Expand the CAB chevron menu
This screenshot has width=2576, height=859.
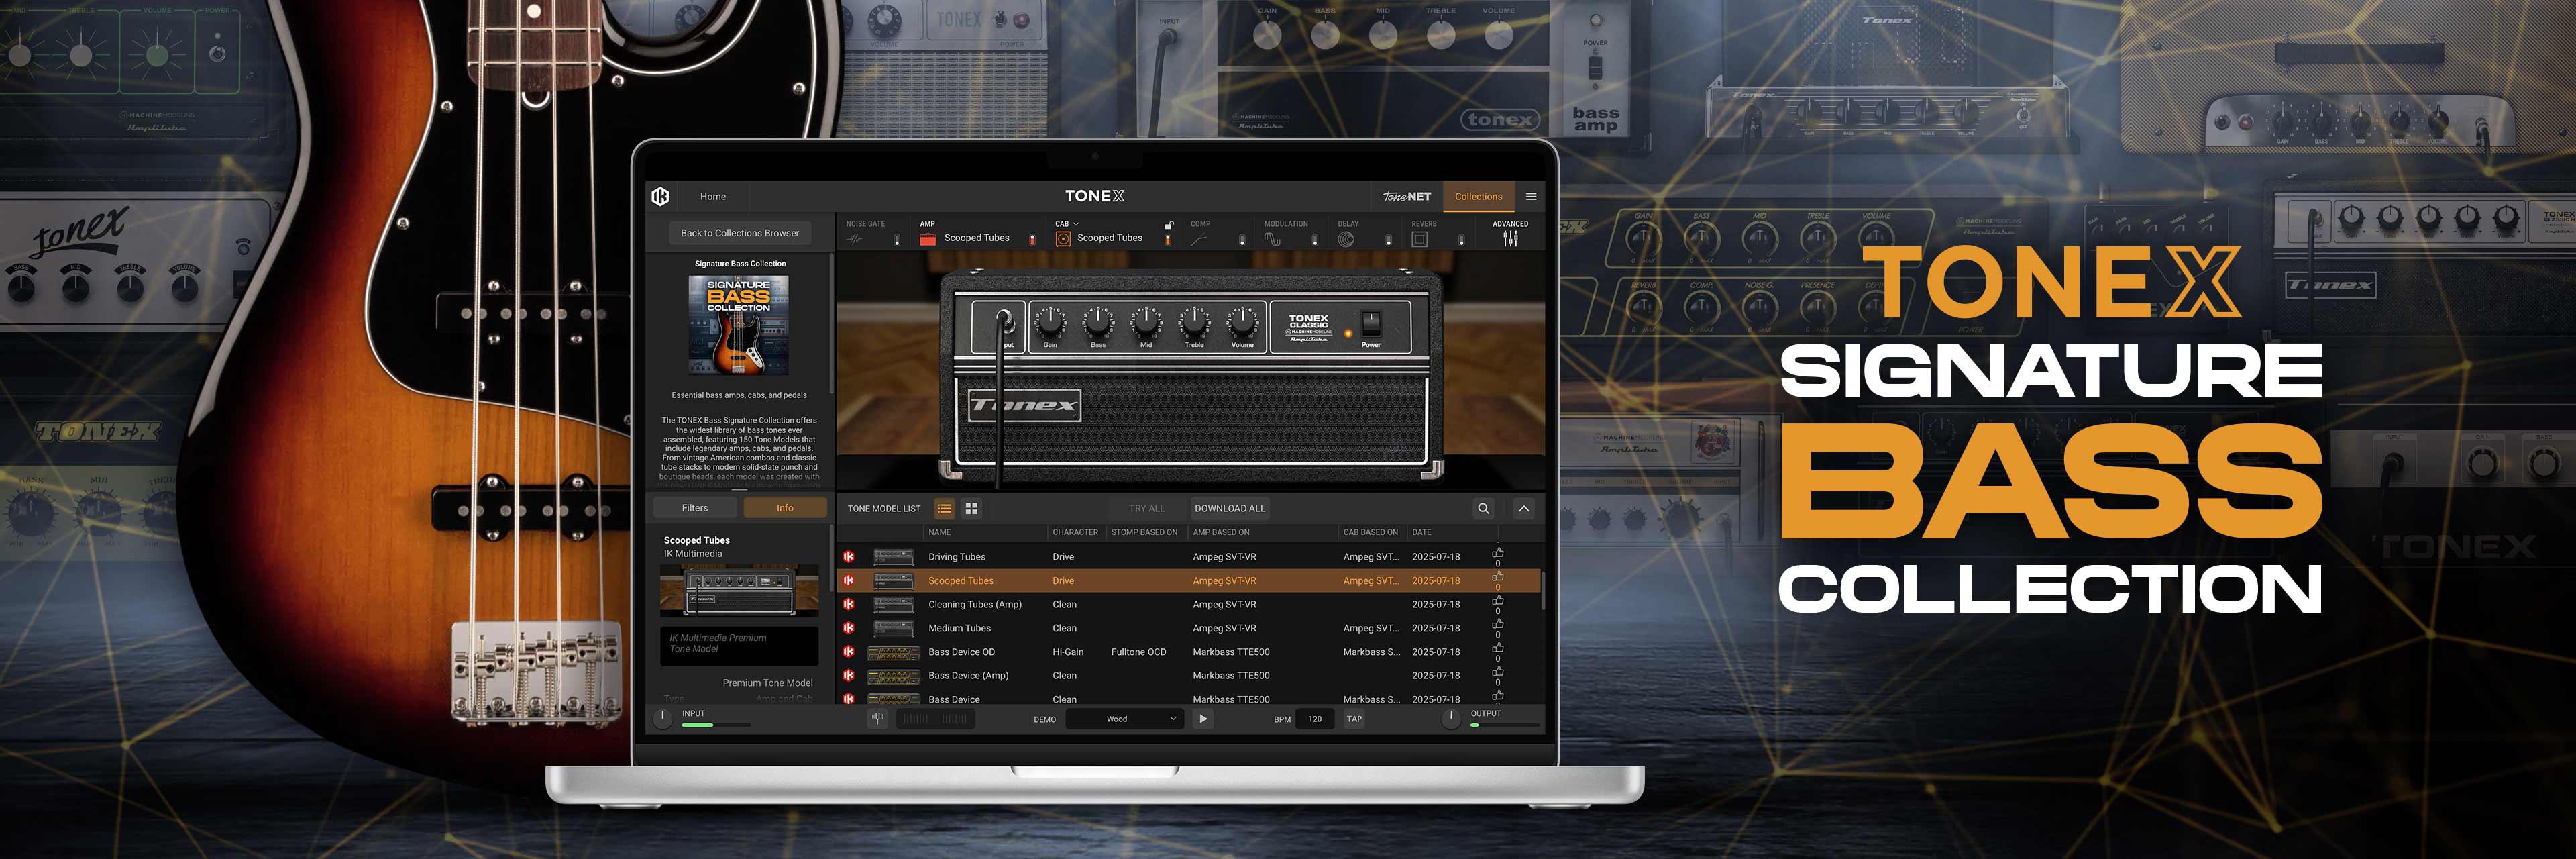[1076, 224]
